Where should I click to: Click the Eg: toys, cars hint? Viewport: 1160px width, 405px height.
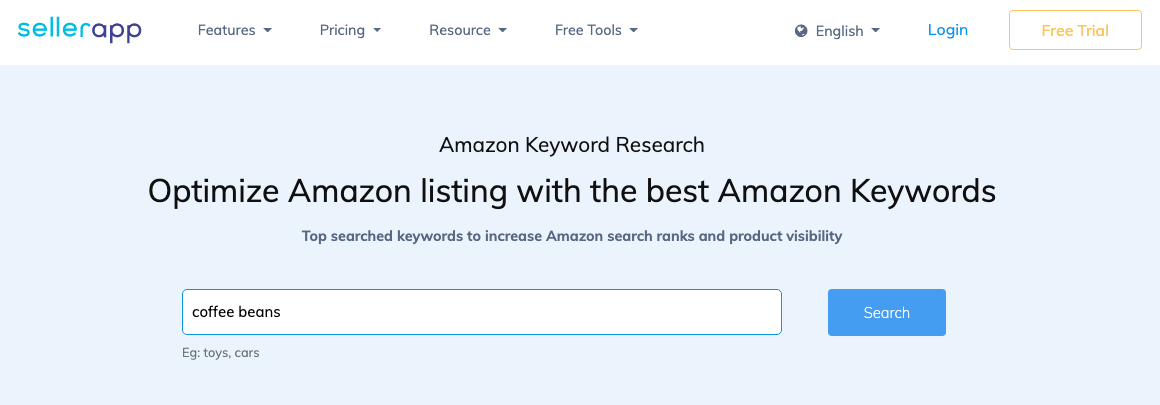220,352
